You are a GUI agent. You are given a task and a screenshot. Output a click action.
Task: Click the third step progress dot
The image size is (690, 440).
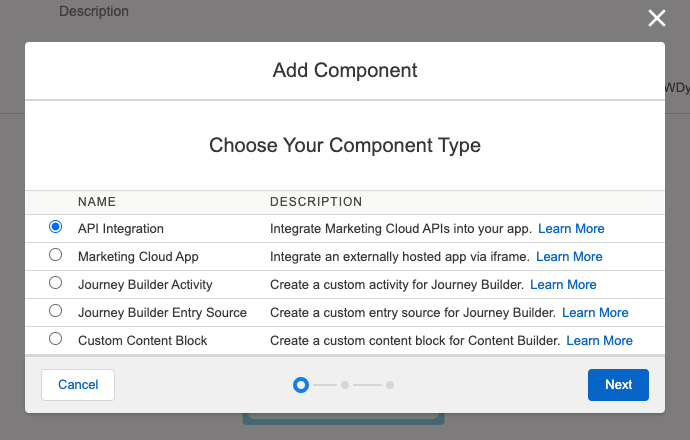tap(390, 385)
